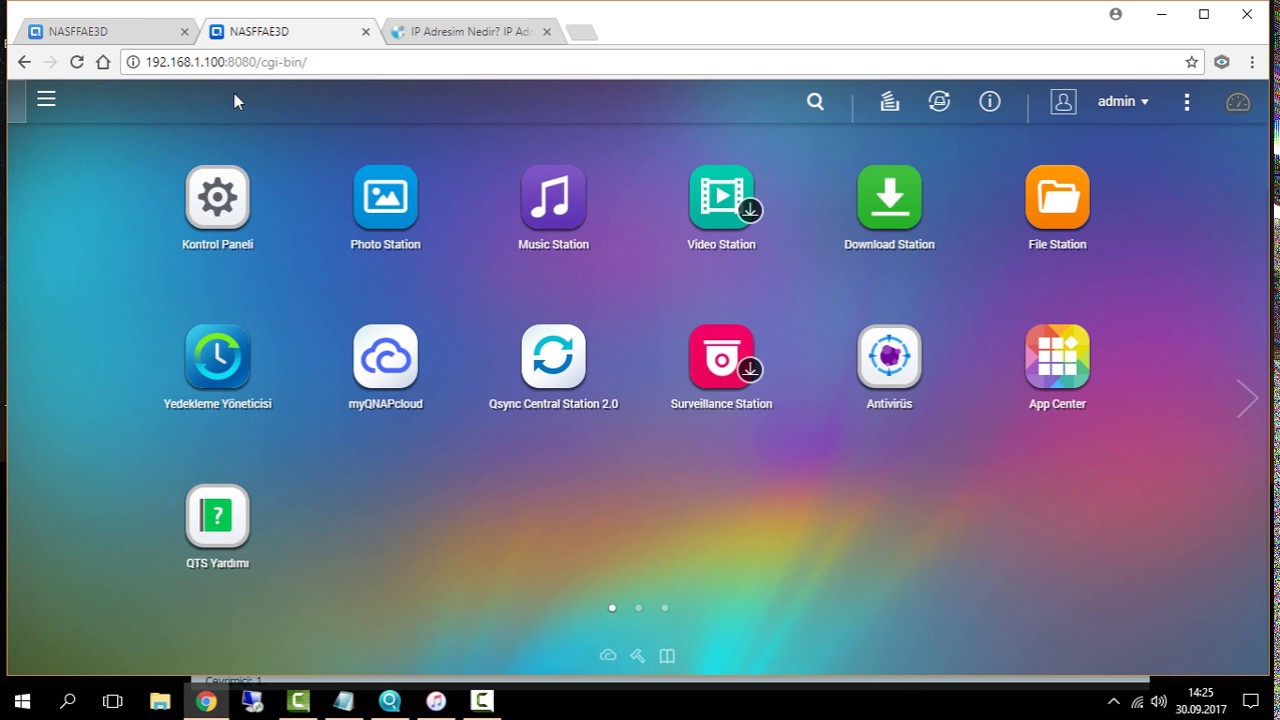Open Surveillance Station icon
Screen dimensions: 1280x720
[721, 356]
